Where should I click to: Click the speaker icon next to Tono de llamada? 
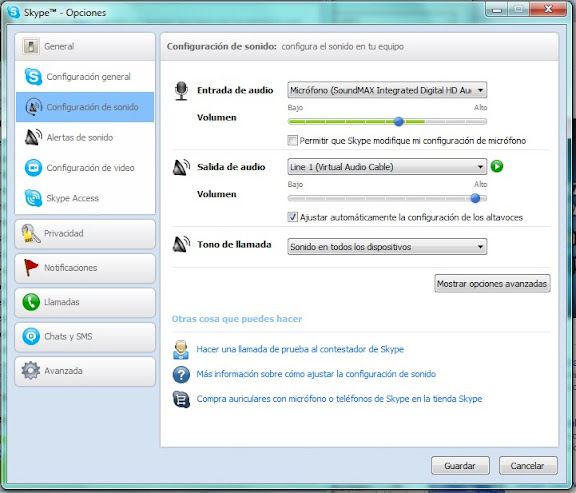[x=181, y=244]
